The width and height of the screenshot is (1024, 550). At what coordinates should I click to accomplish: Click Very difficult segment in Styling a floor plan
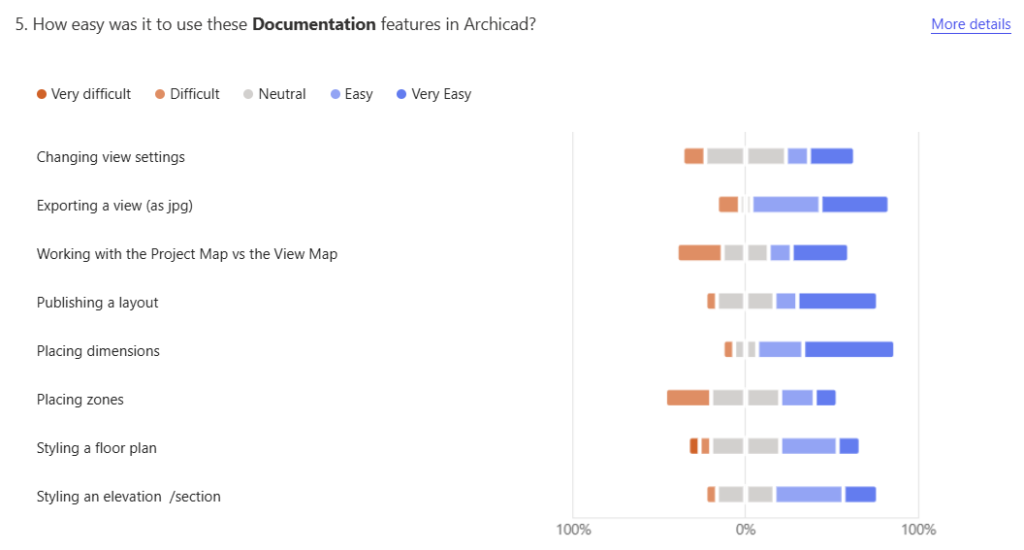click(694, 446)
